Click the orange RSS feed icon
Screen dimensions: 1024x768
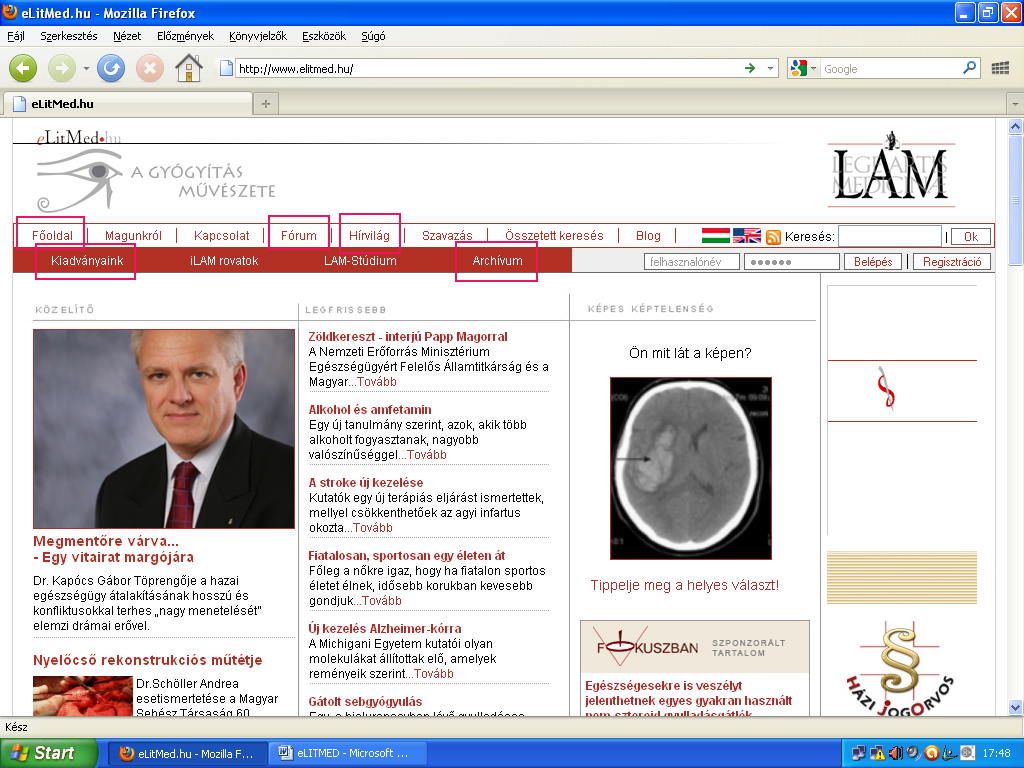click(773, 237)
